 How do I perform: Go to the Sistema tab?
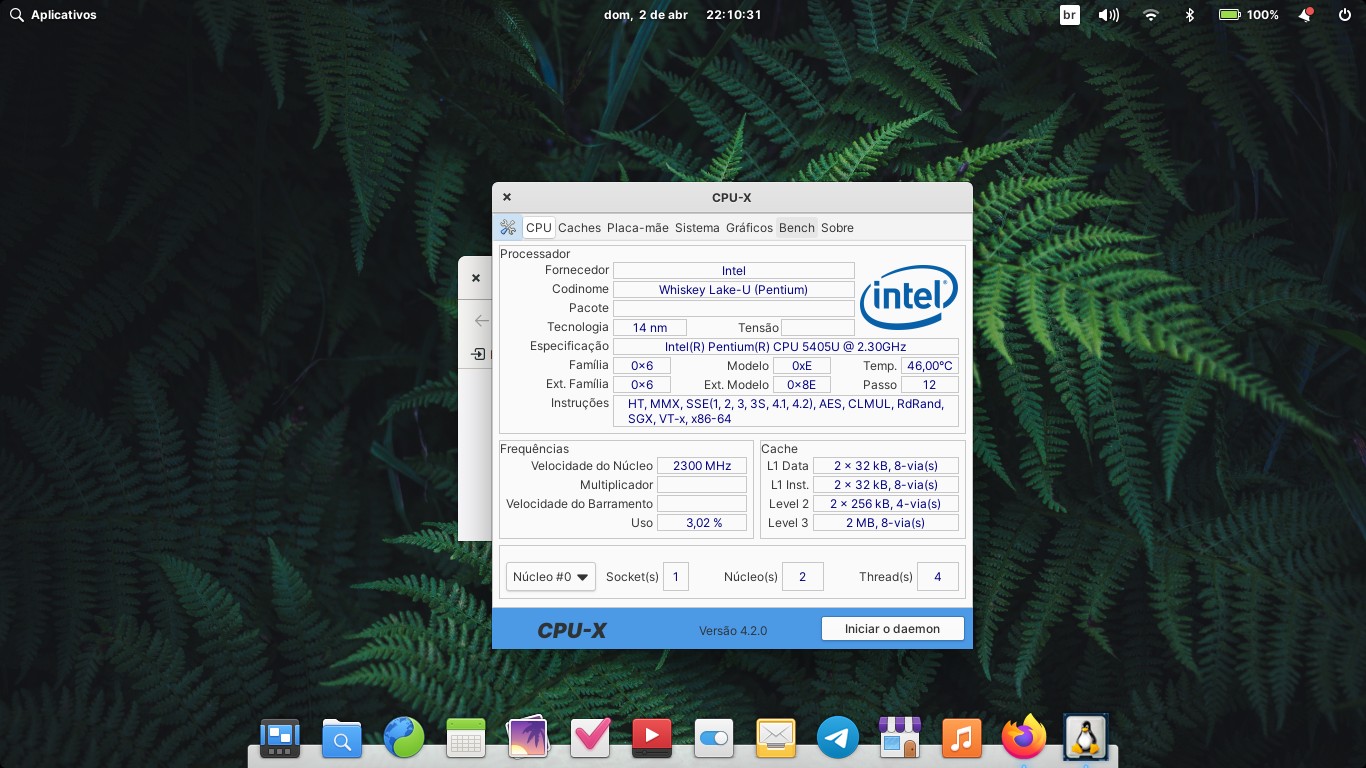point(697,228)
